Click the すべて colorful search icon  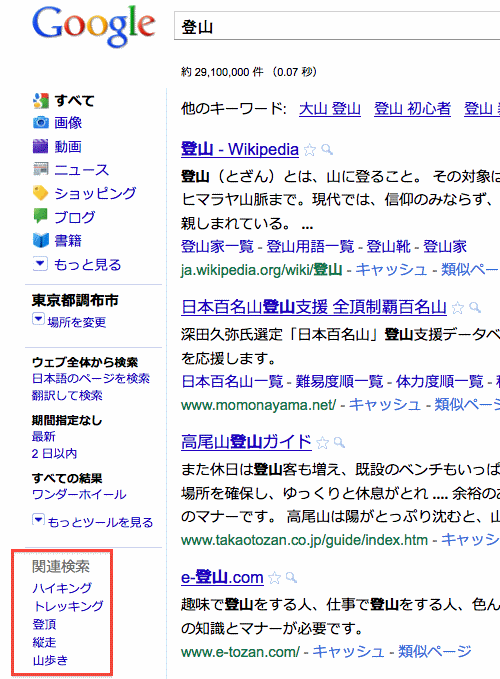41,100
